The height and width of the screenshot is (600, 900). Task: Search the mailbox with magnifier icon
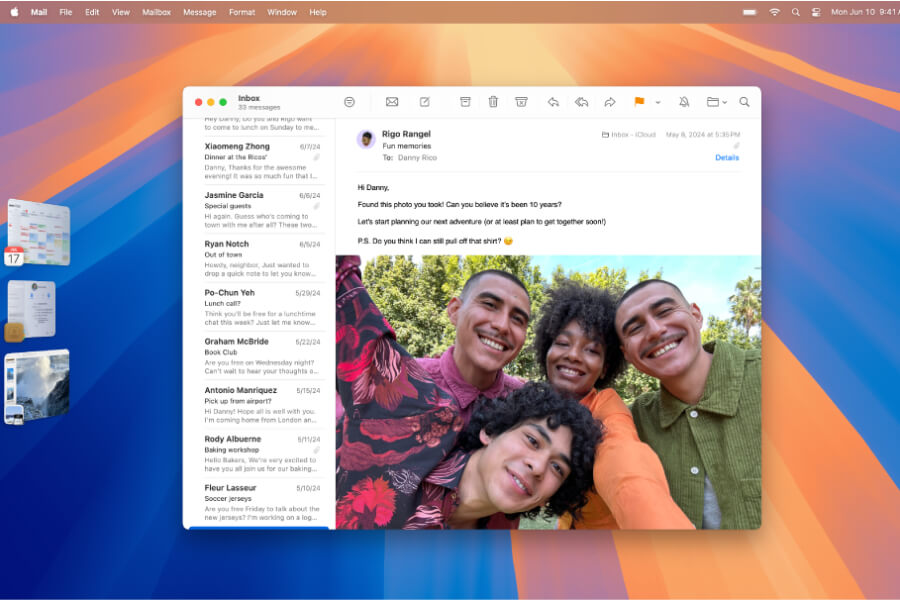pos(744,102)
